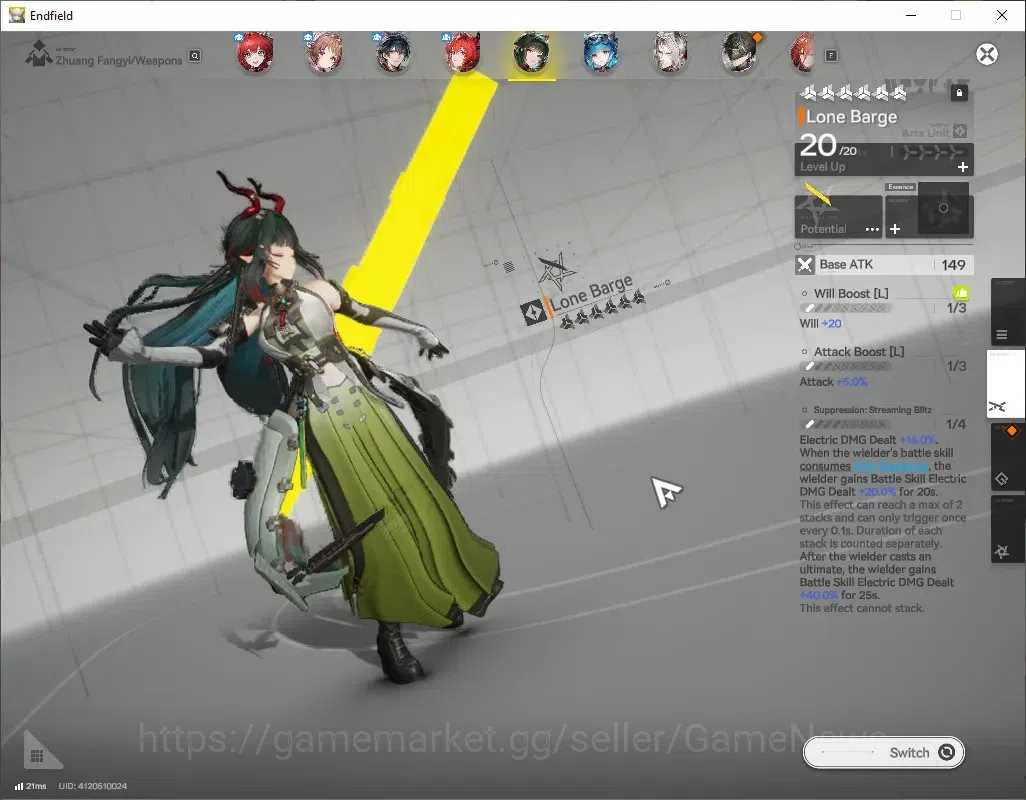Click the six-star rarity row
The height and width of the screenshot is (800, 1026).
[x=853, y=94]
